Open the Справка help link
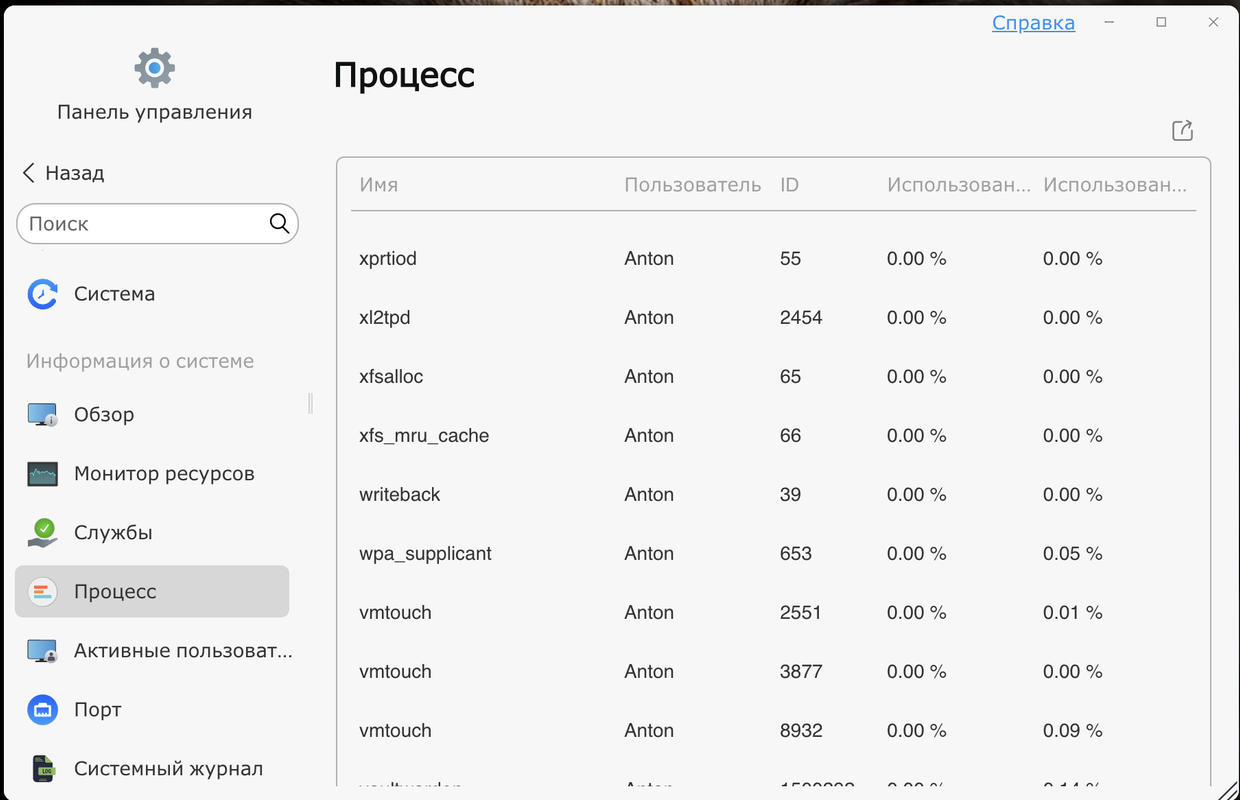This screenshot has height=800, width=1240. tap(1033, 22)
